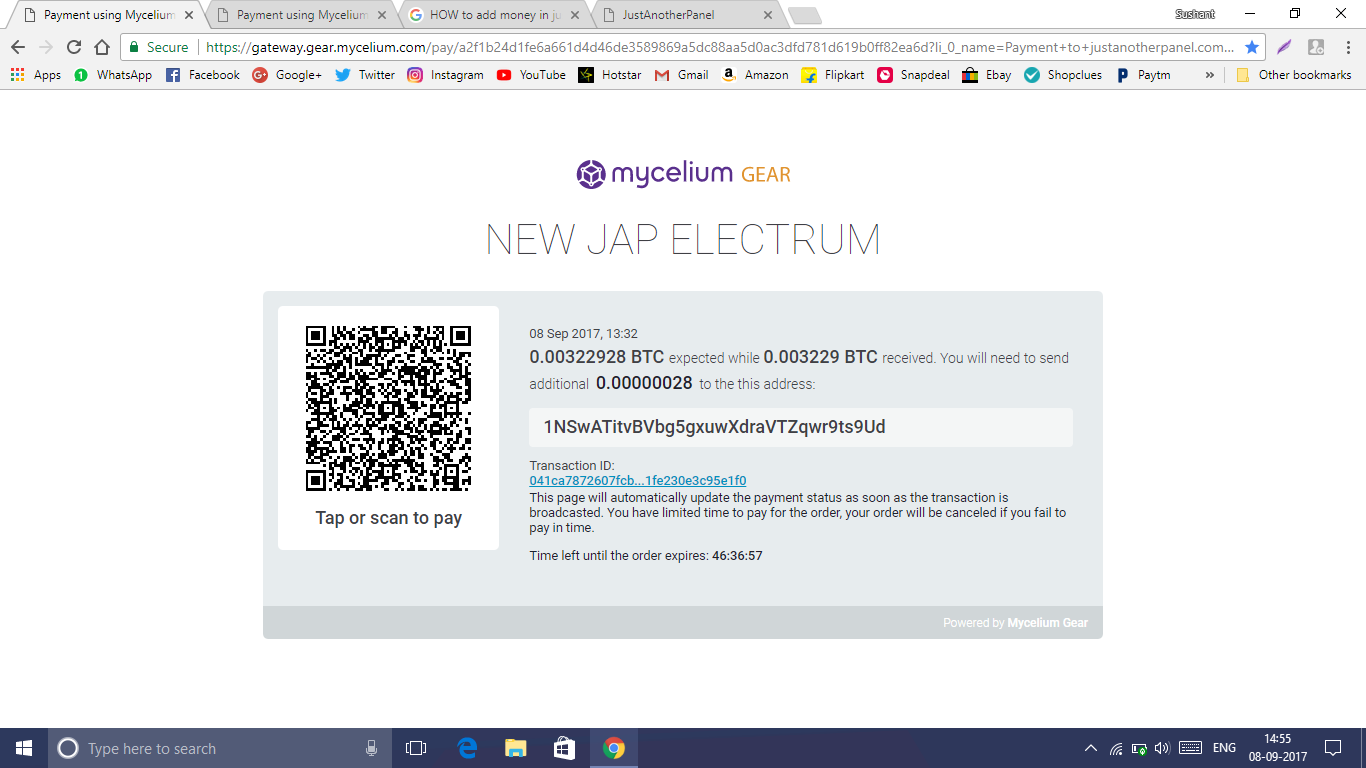Check the battery status tray icon
The height and width of the screenshot is (768, 1366).
tap(1139, 748)
